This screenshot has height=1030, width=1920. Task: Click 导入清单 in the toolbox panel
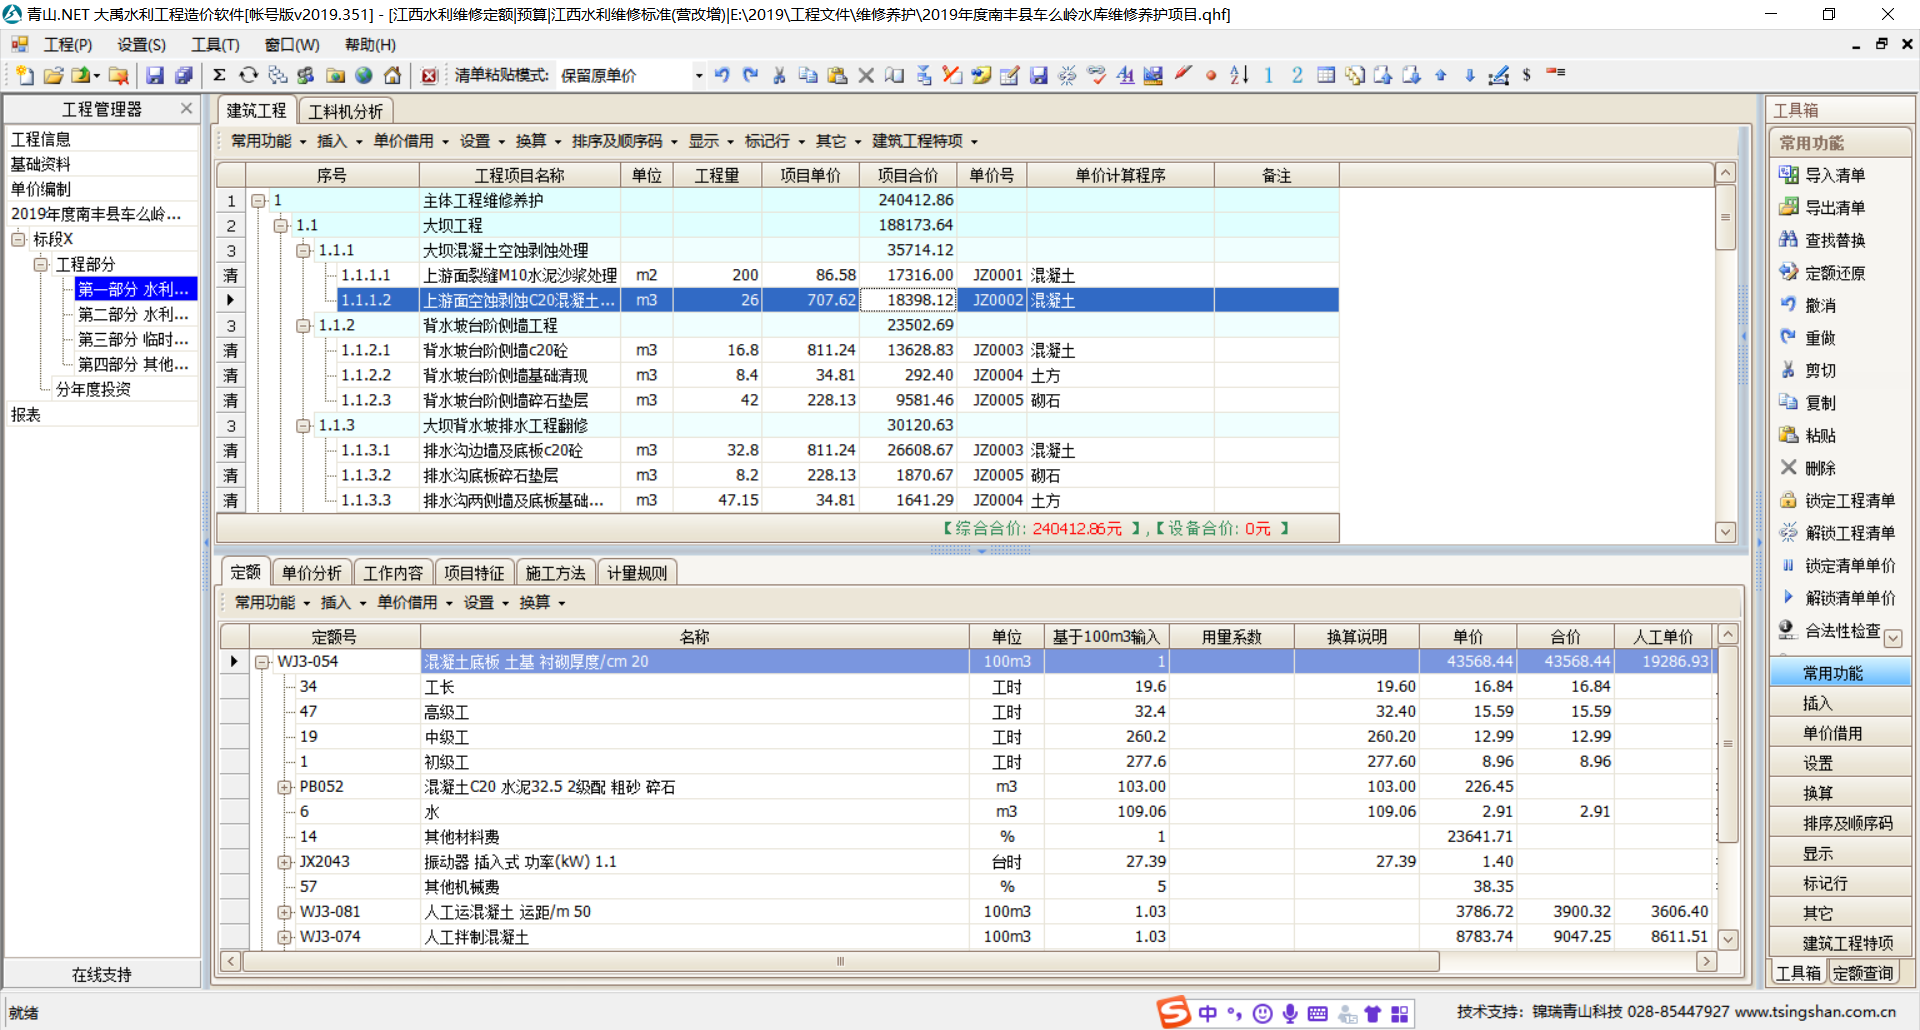coord(1834,175)
